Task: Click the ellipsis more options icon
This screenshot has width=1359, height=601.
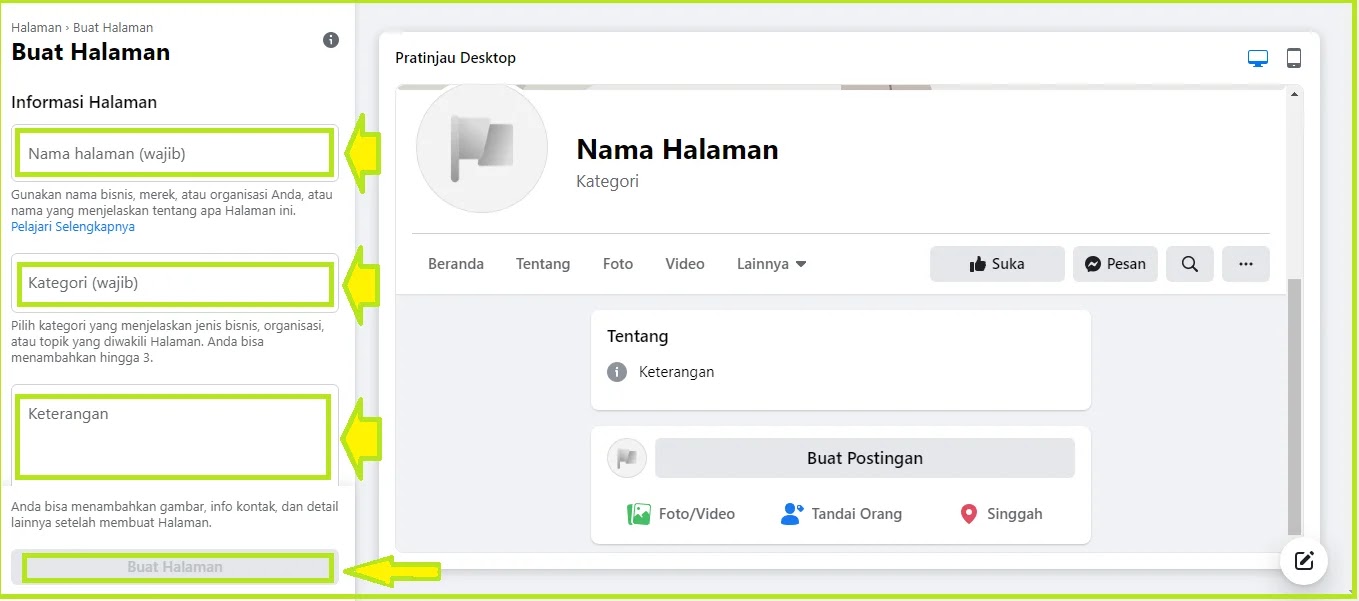Action: [x=1245, y=263]
